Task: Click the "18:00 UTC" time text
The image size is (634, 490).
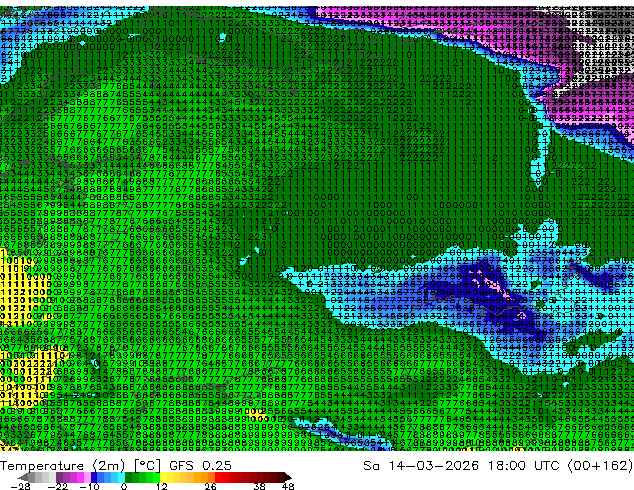Action: click(524, 466)
